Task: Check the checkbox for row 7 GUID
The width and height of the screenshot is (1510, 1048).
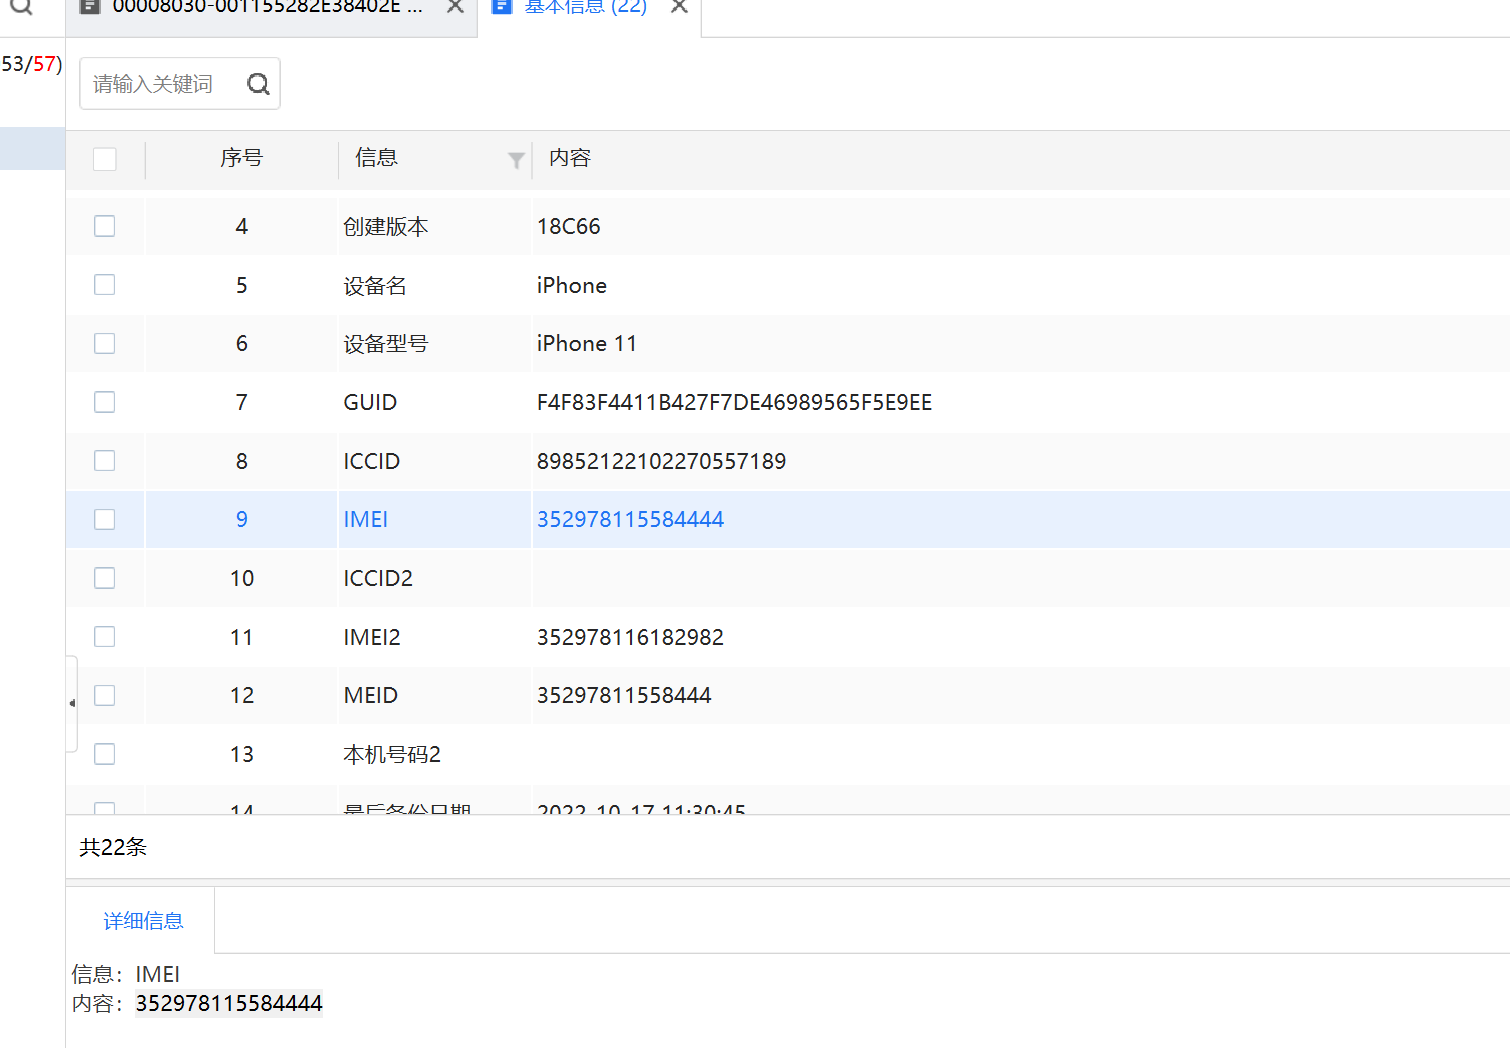Action: (105, 402)
